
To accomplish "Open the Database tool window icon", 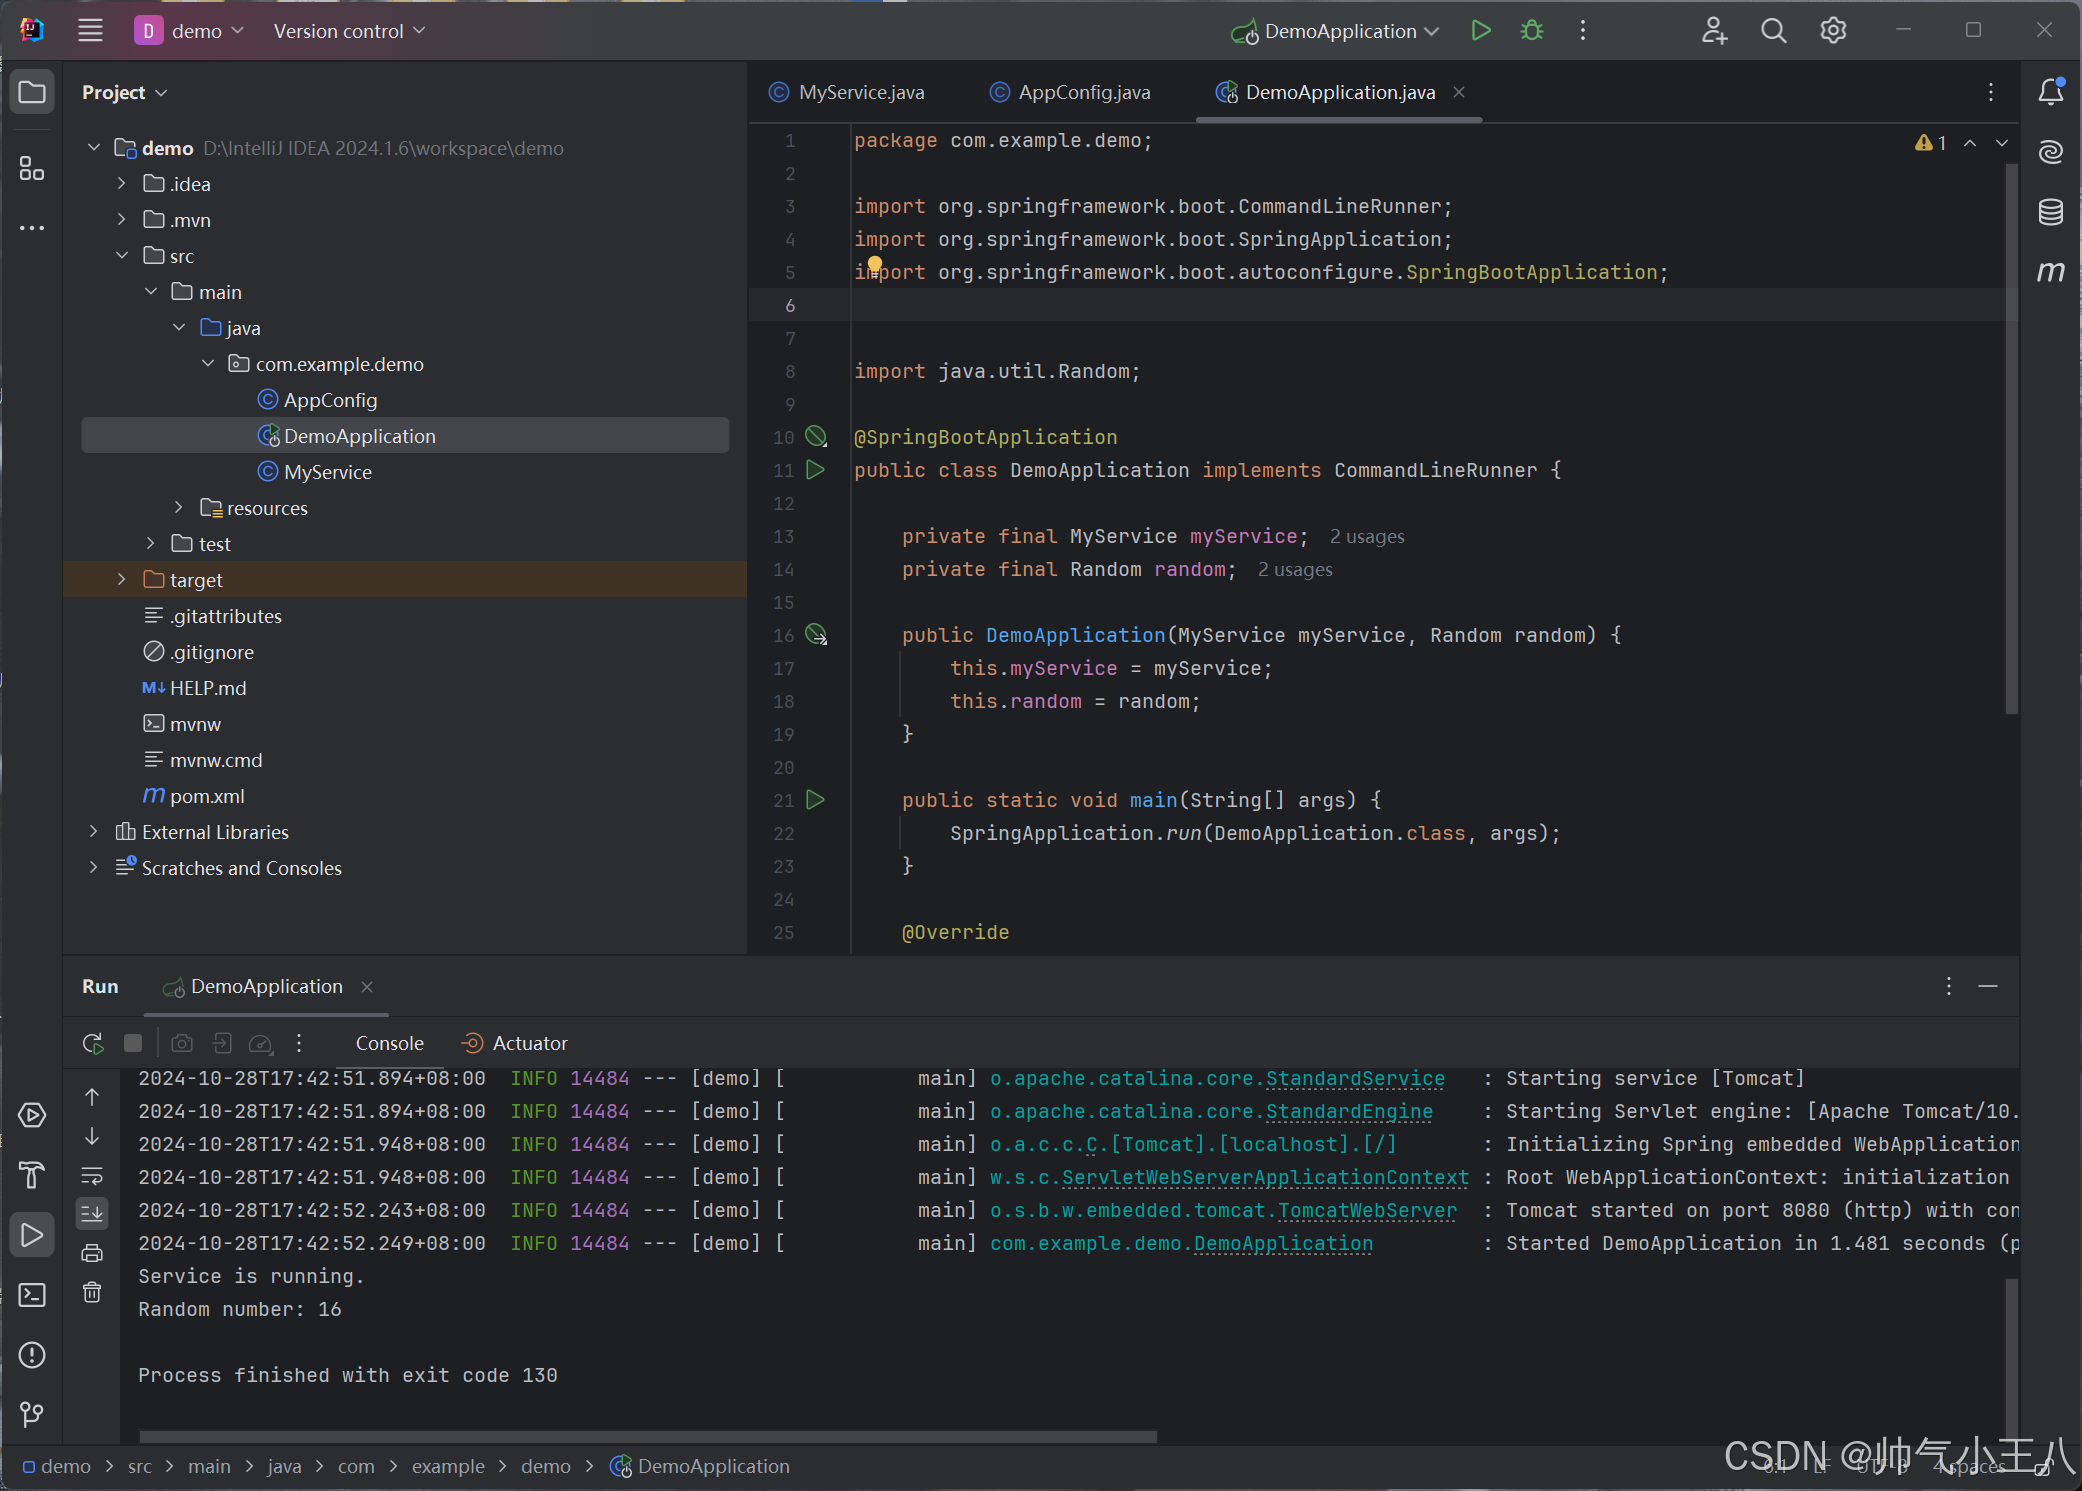I will (x=2050, y=212).
